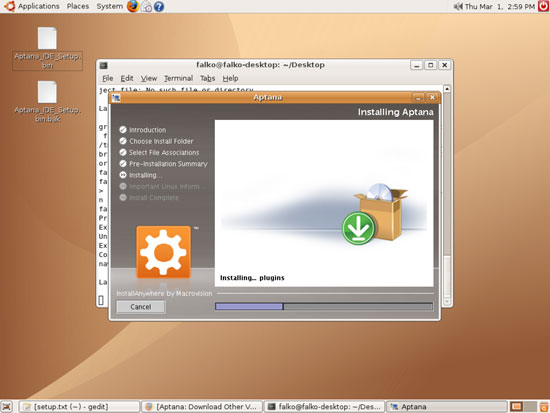Screen dimensions: 550x413
Task: Click the terminal scrollbar down arrow
Action: point(447,301)
